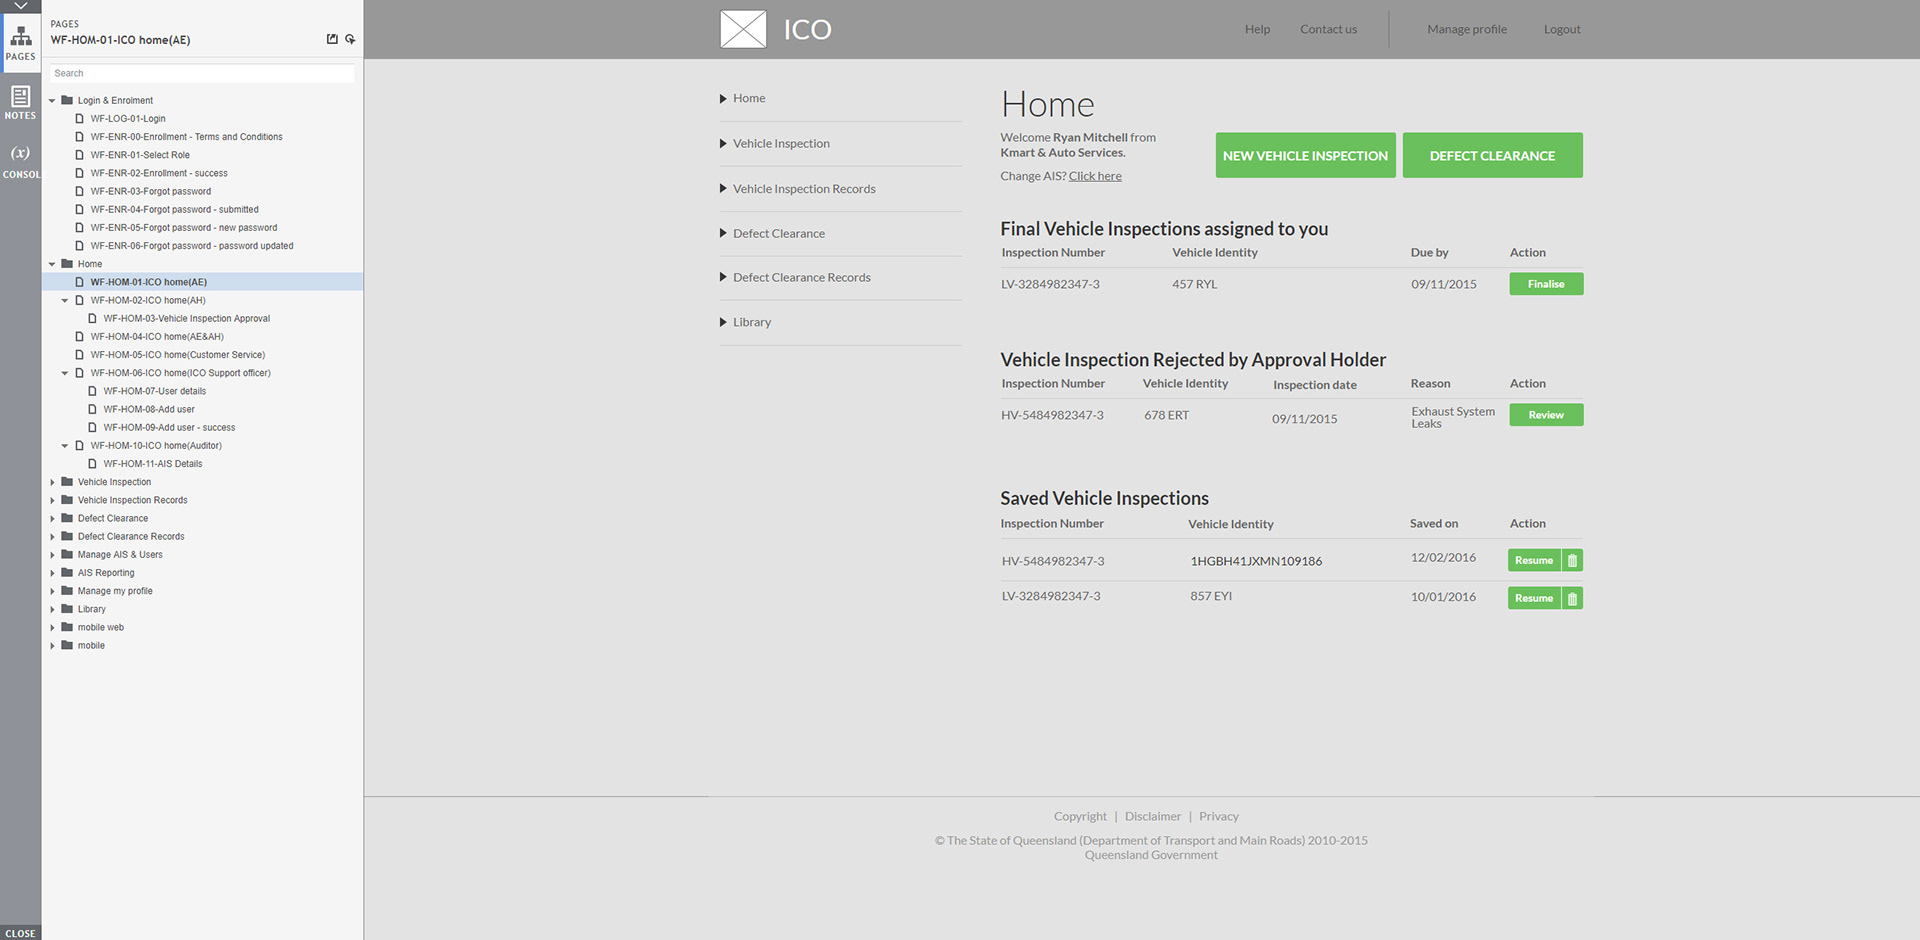Click the page tree Search field
The width and height of the screenshot is (1920, 940).
coord(203,73)
